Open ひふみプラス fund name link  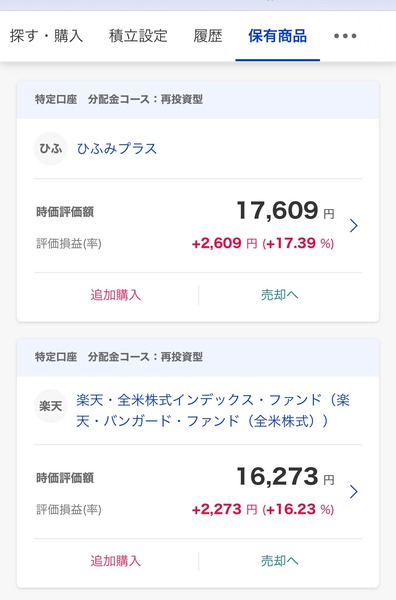pos(117,148)
